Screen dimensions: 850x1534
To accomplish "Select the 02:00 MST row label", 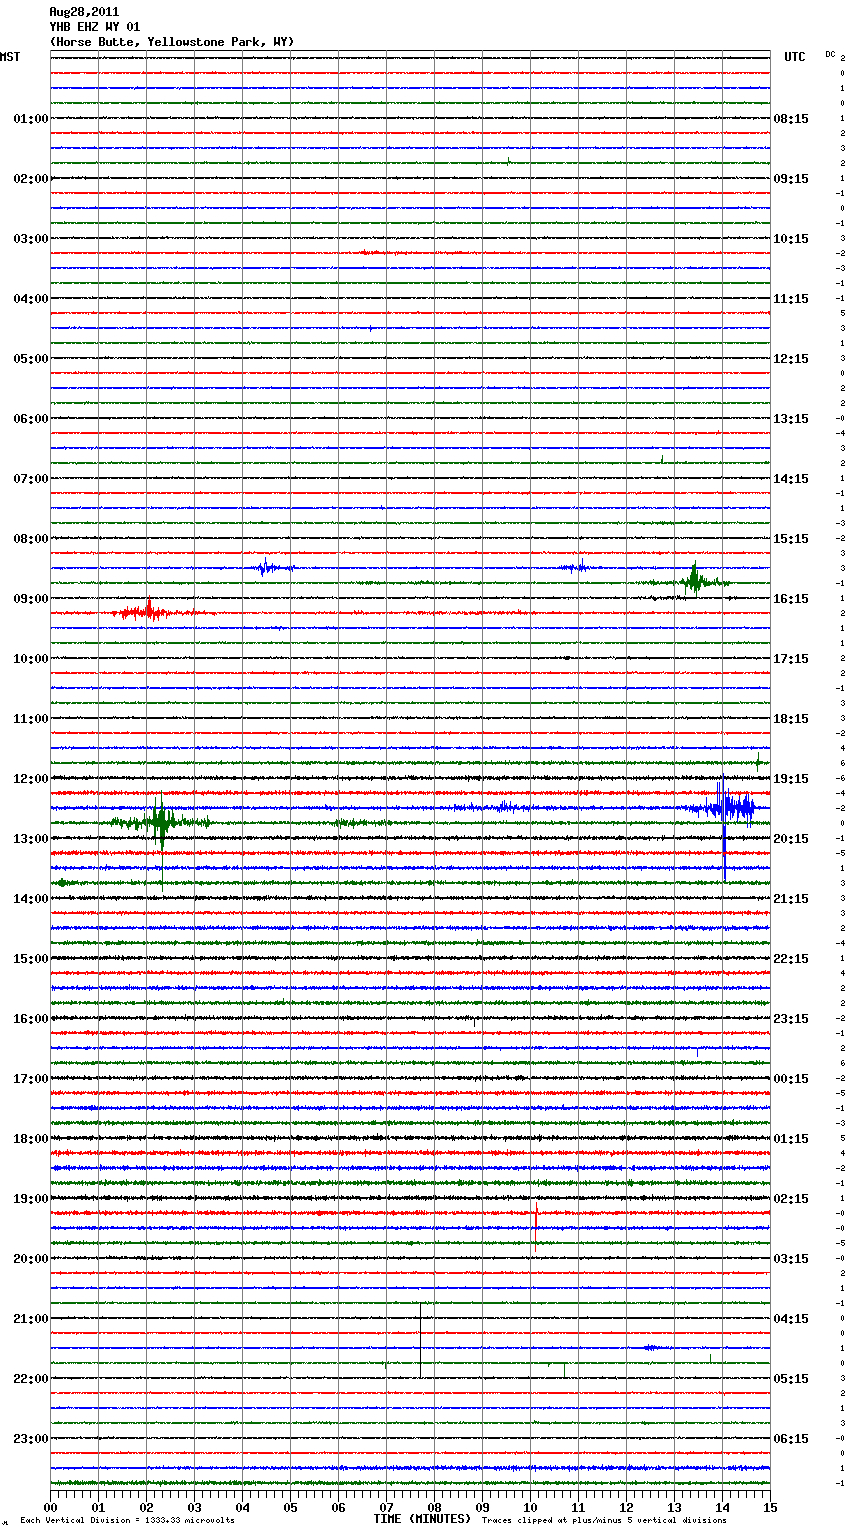I will 30,179.
